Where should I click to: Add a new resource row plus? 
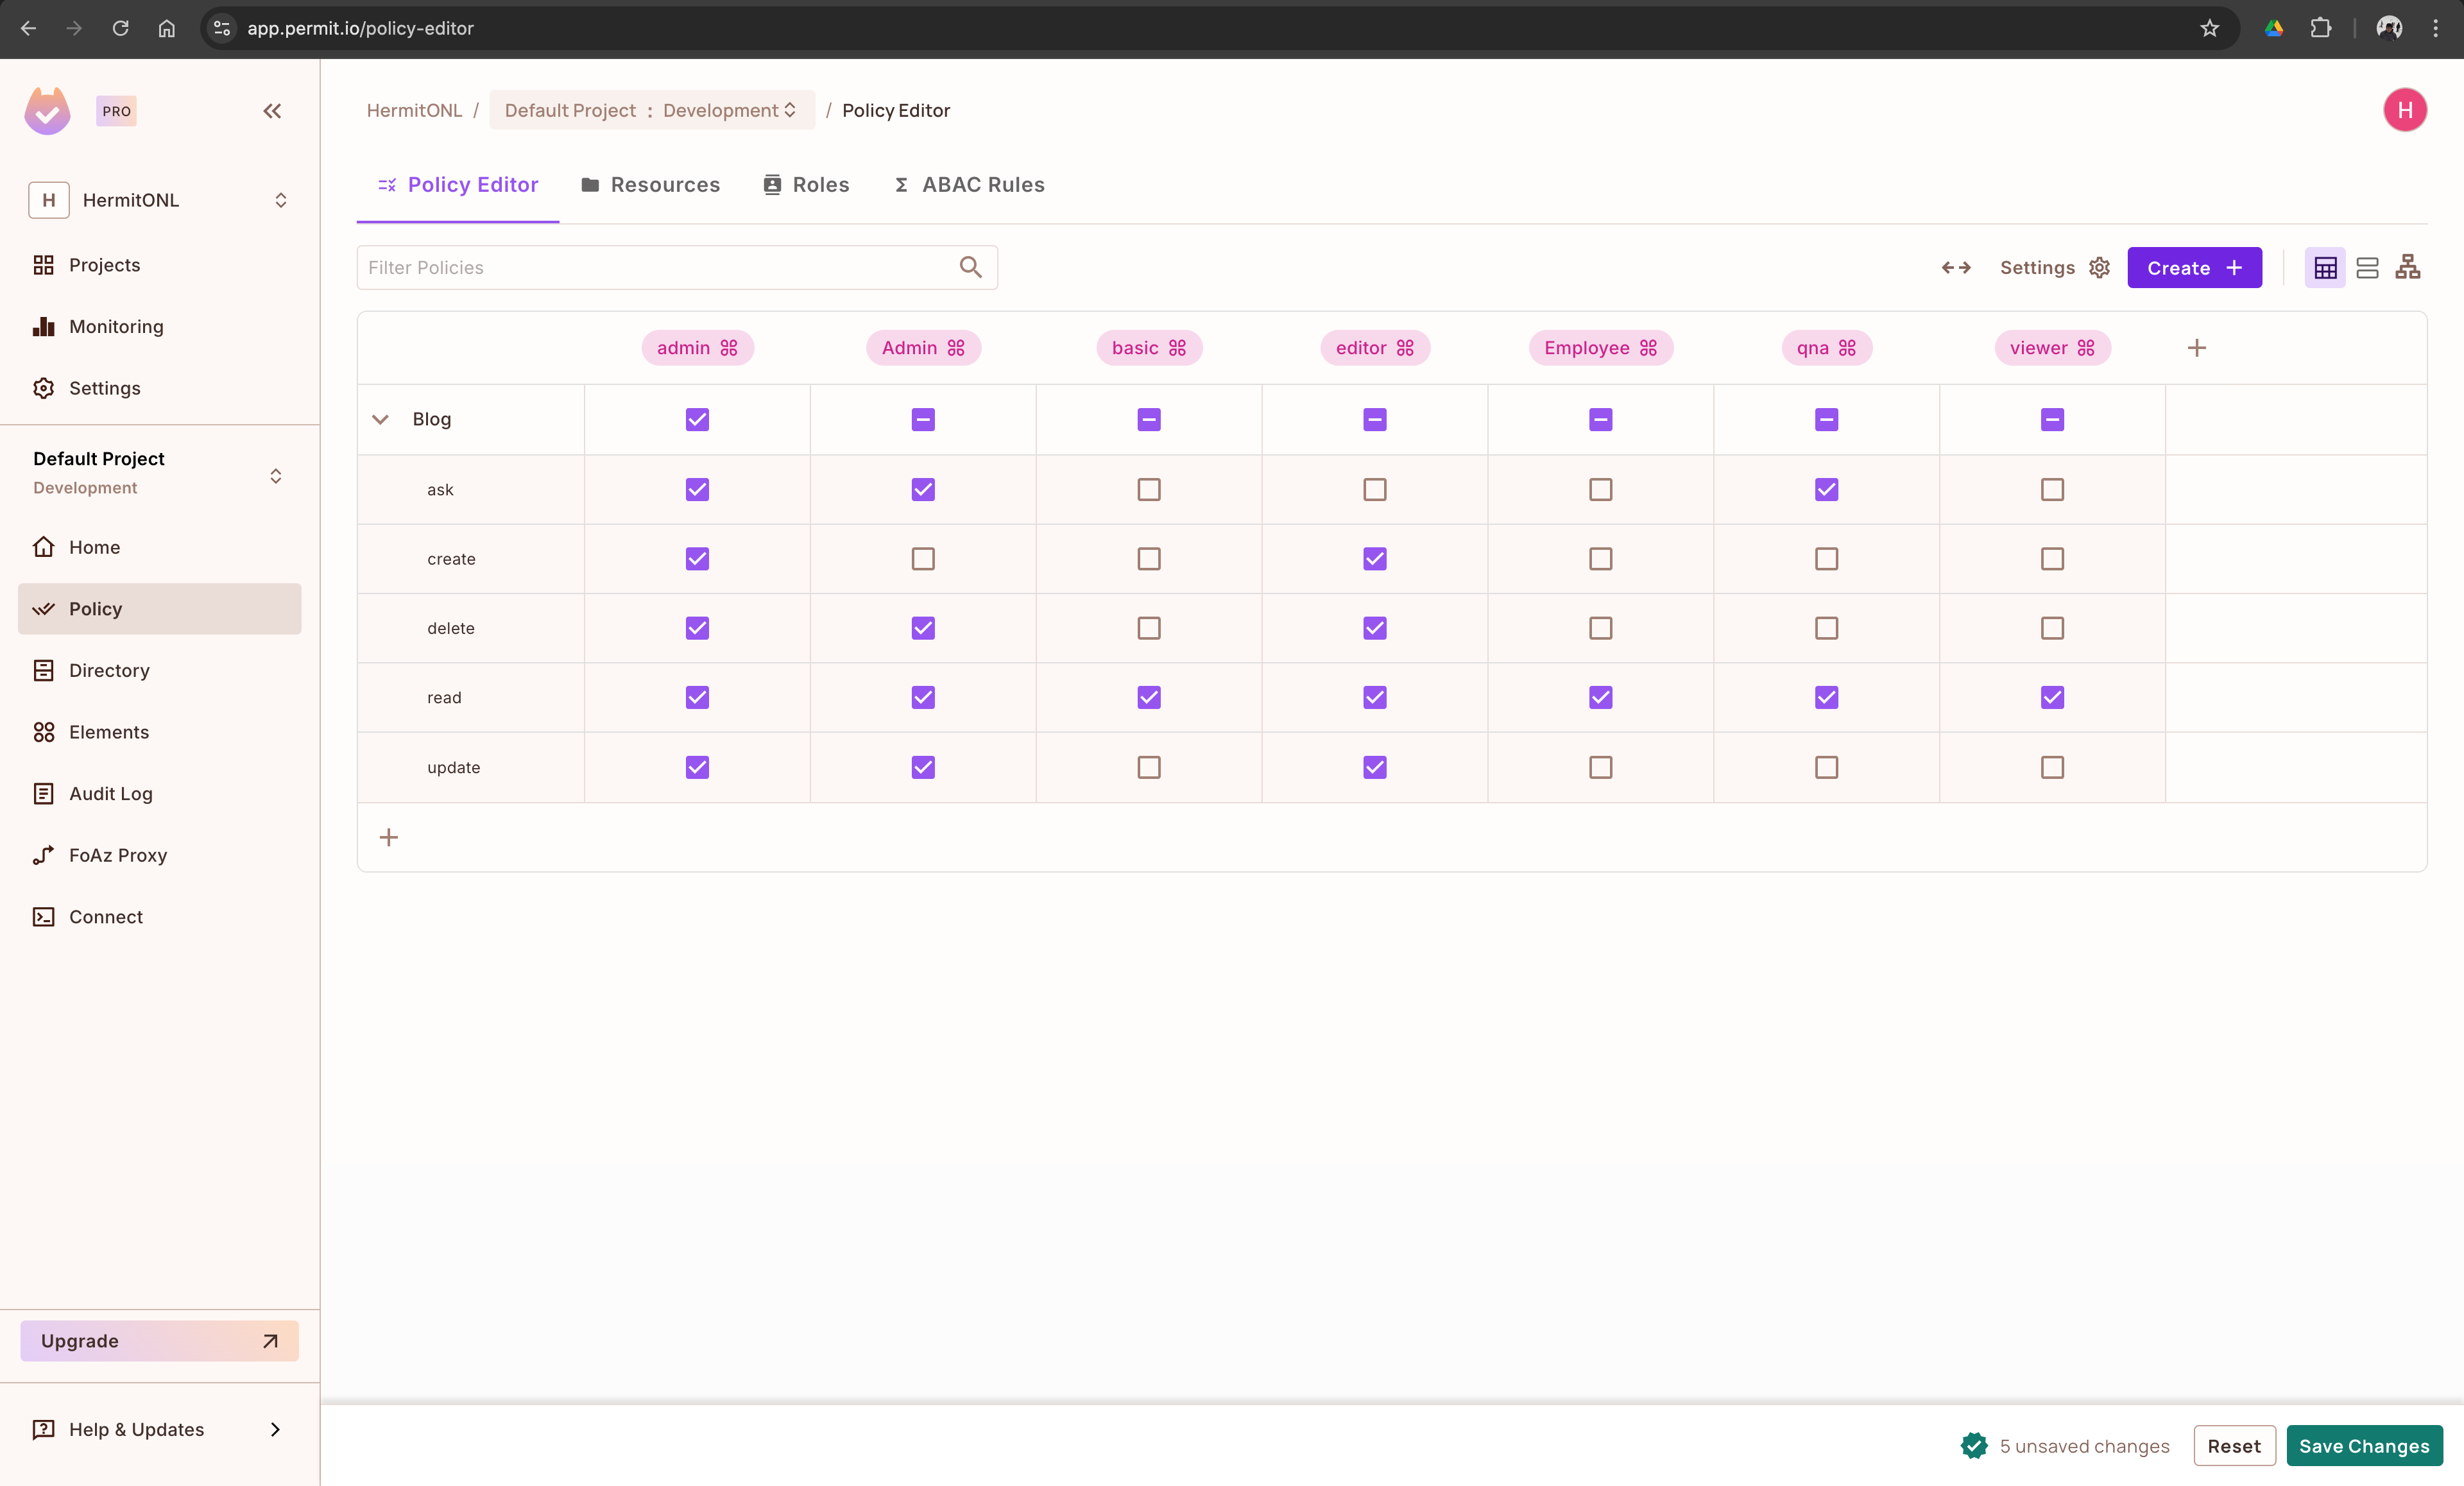pos(389,837)
